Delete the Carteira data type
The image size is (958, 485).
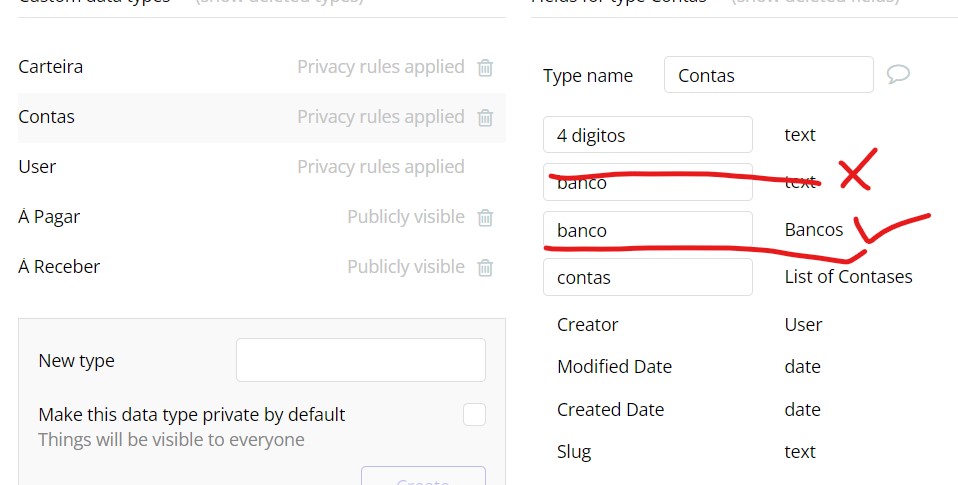point(485,68)
